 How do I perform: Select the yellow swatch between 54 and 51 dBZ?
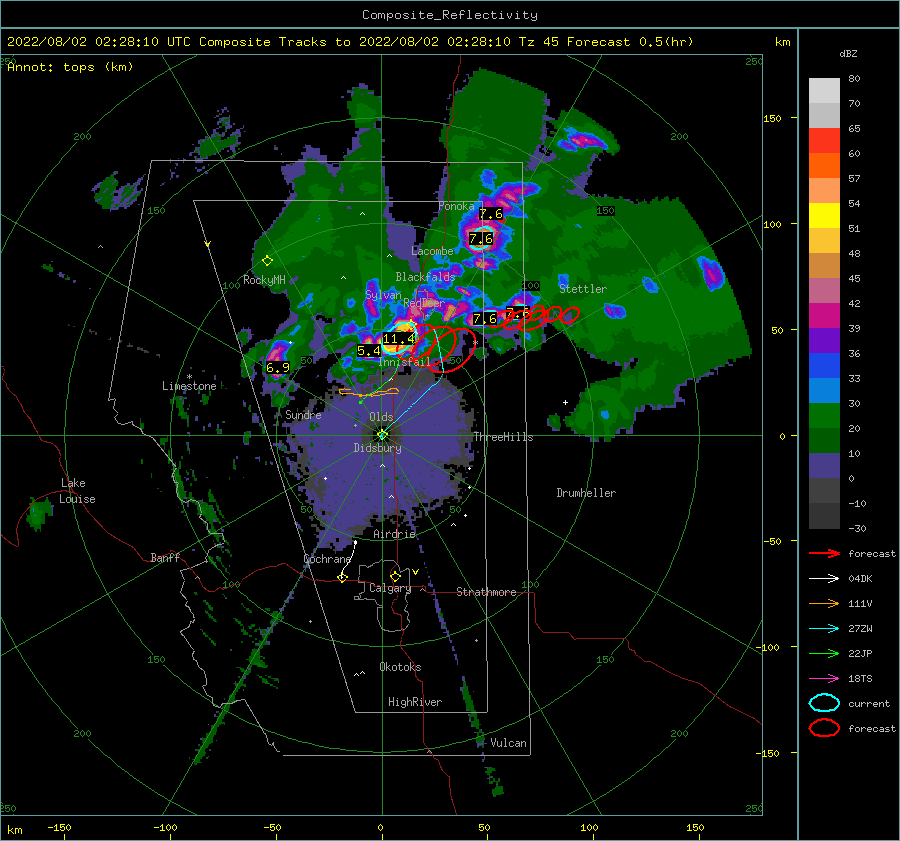[x=824, y=216]
